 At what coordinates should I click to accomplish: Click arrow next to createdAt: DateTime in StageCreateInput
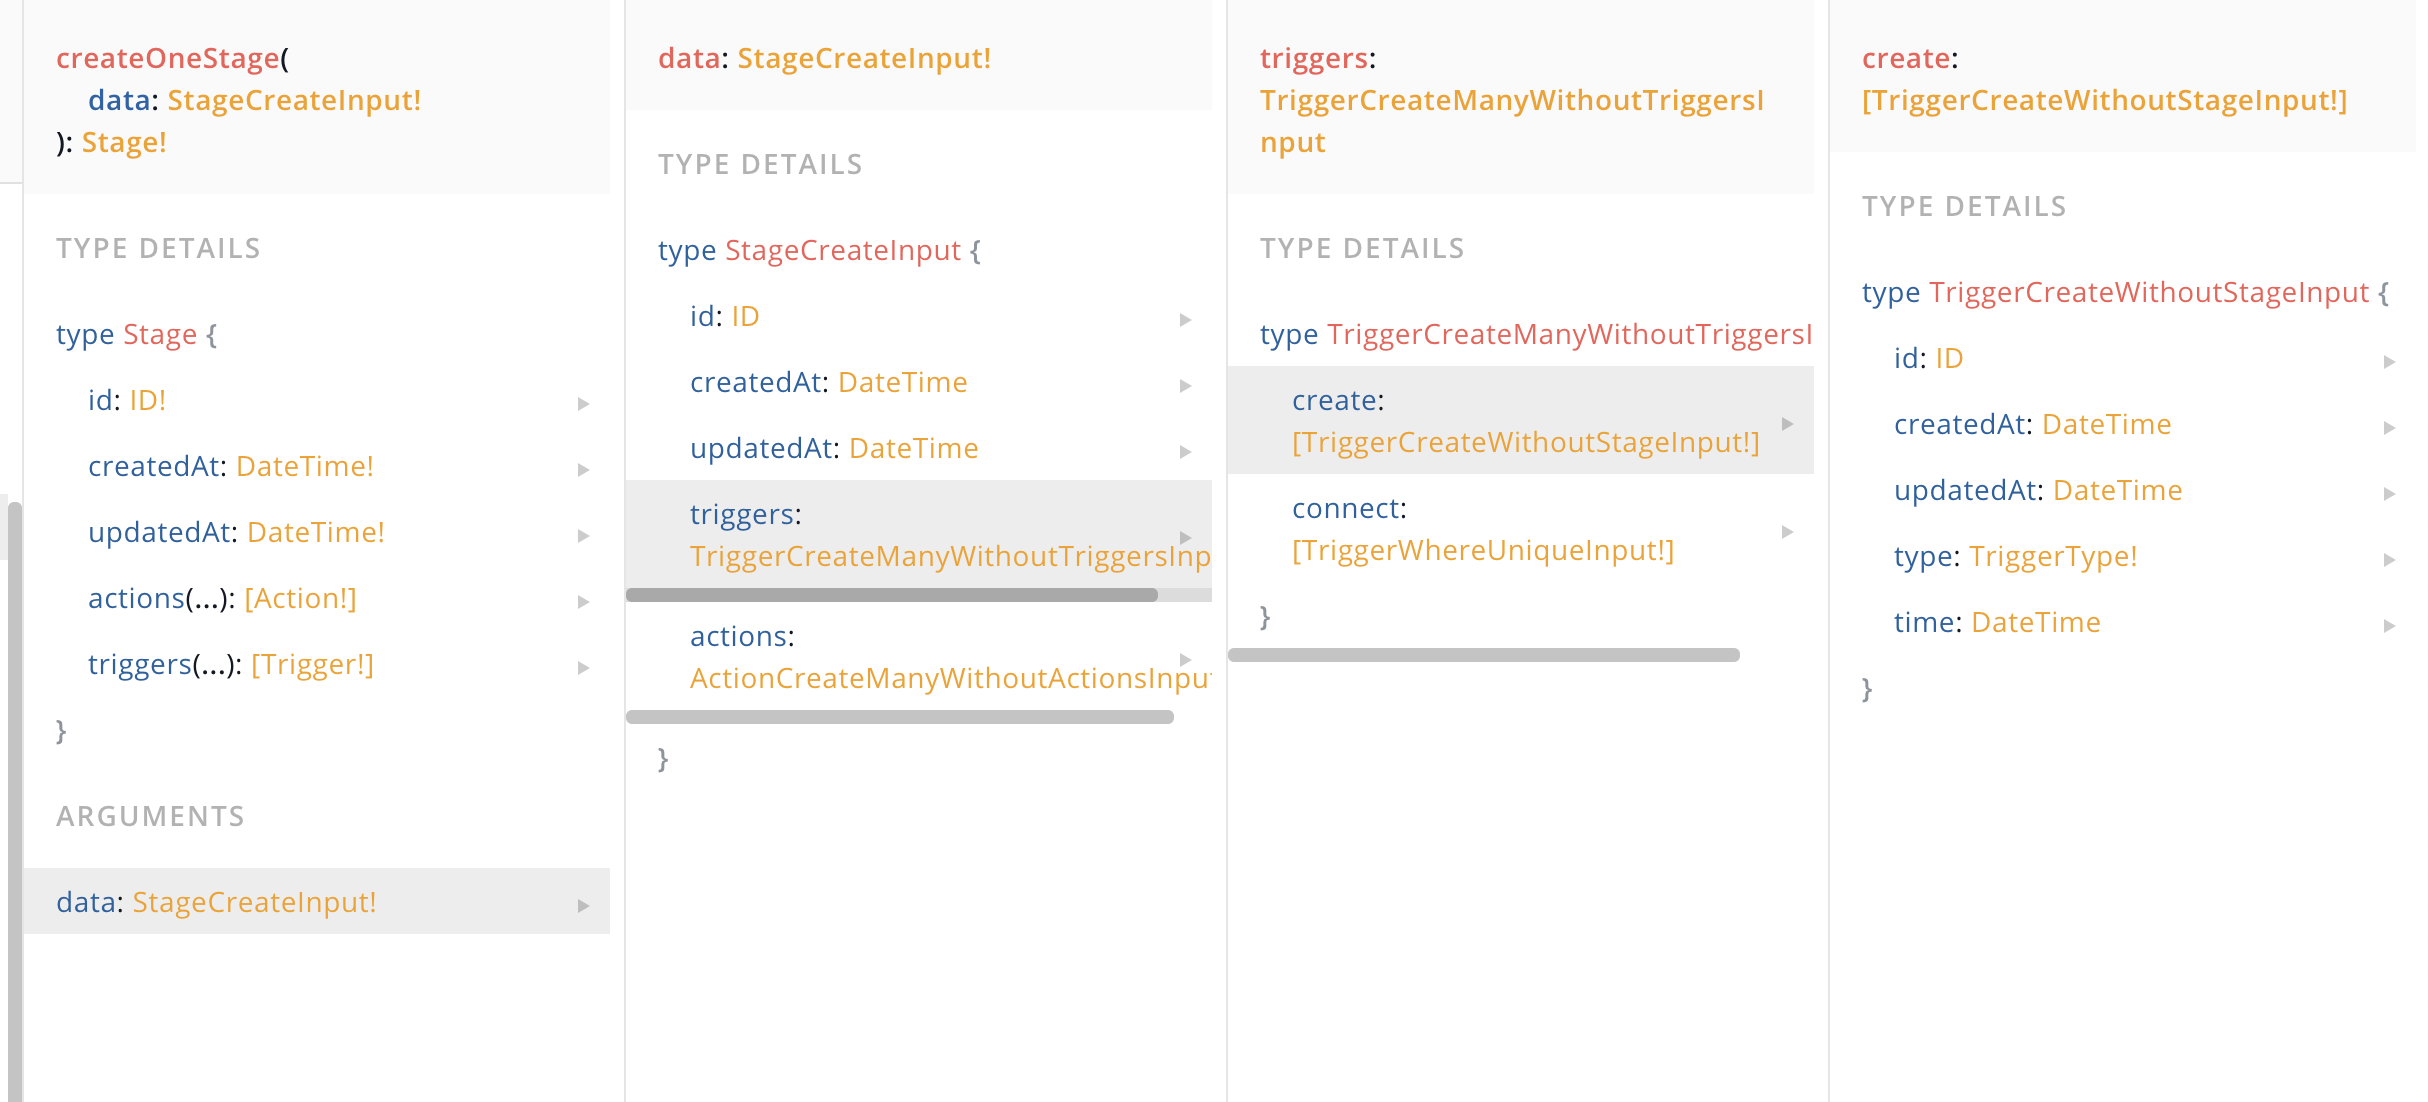click(x=1185, y=385)
